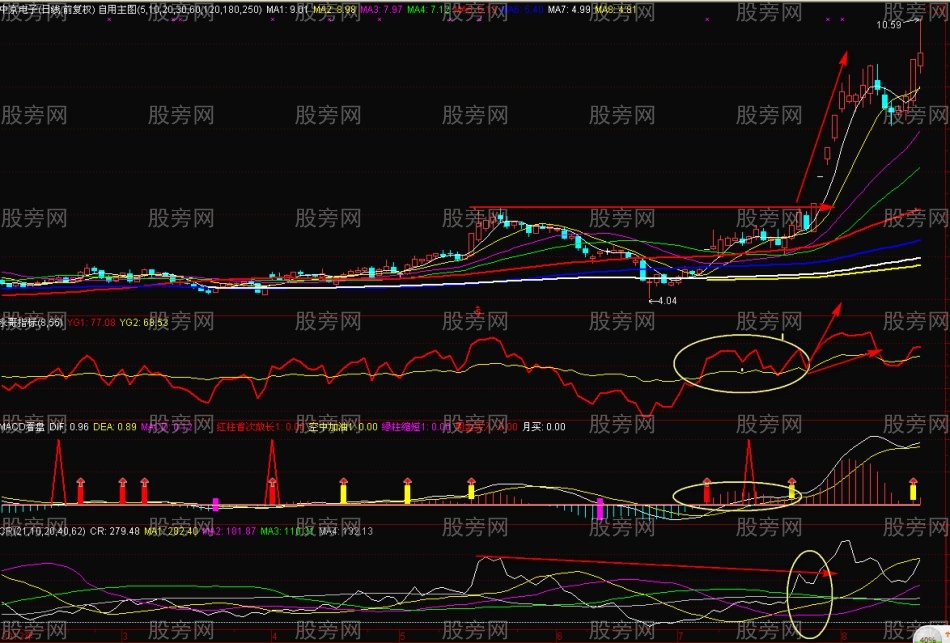The image size is (950, 643).
Task: Click the green MA4: 7.12 value in the header
Action: tap(428, 10)
